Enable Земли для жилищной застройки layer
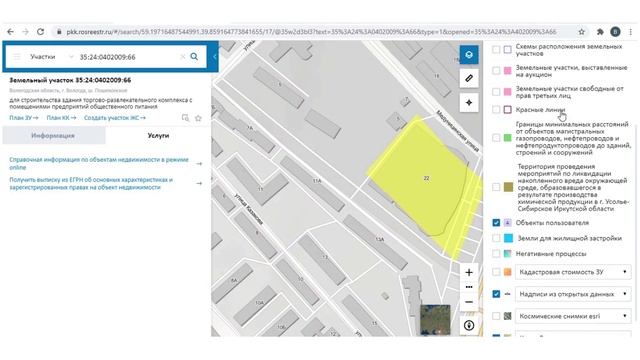The height and width of the screenshot is (360, 640). (496, 238)
